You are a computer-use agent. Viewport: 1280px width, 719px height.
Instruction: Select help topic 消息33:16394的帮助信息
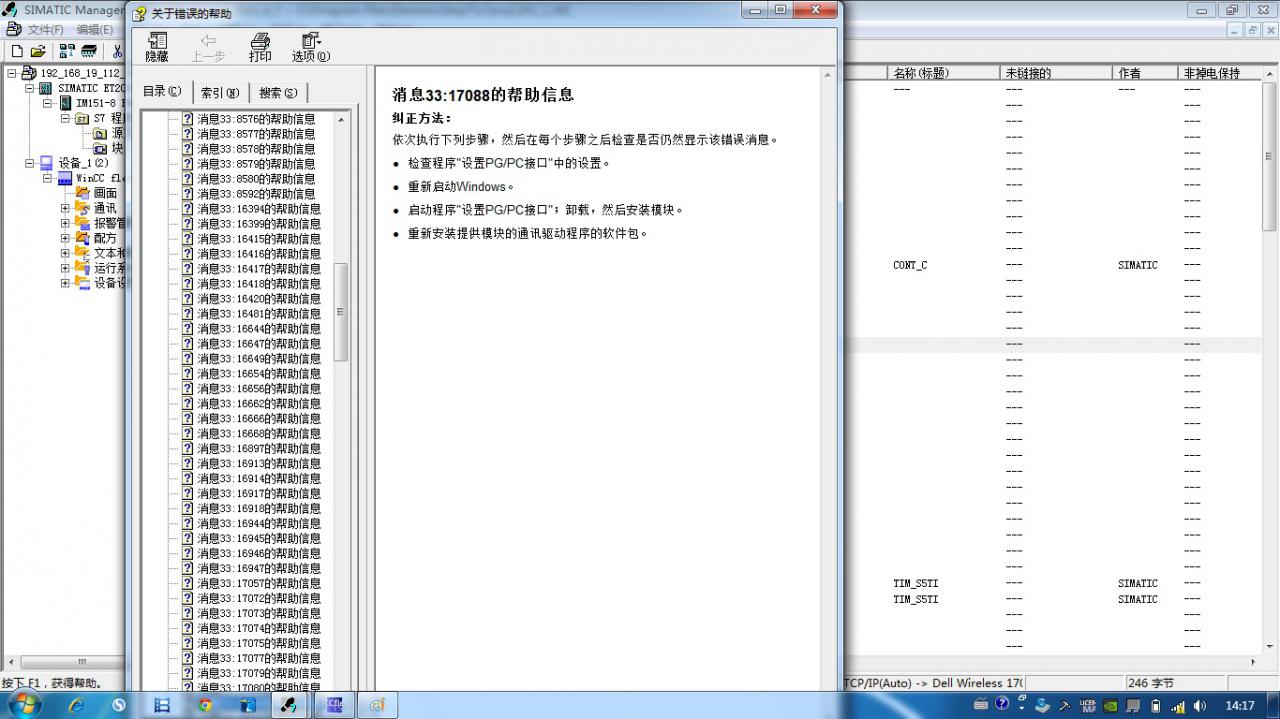258,209
